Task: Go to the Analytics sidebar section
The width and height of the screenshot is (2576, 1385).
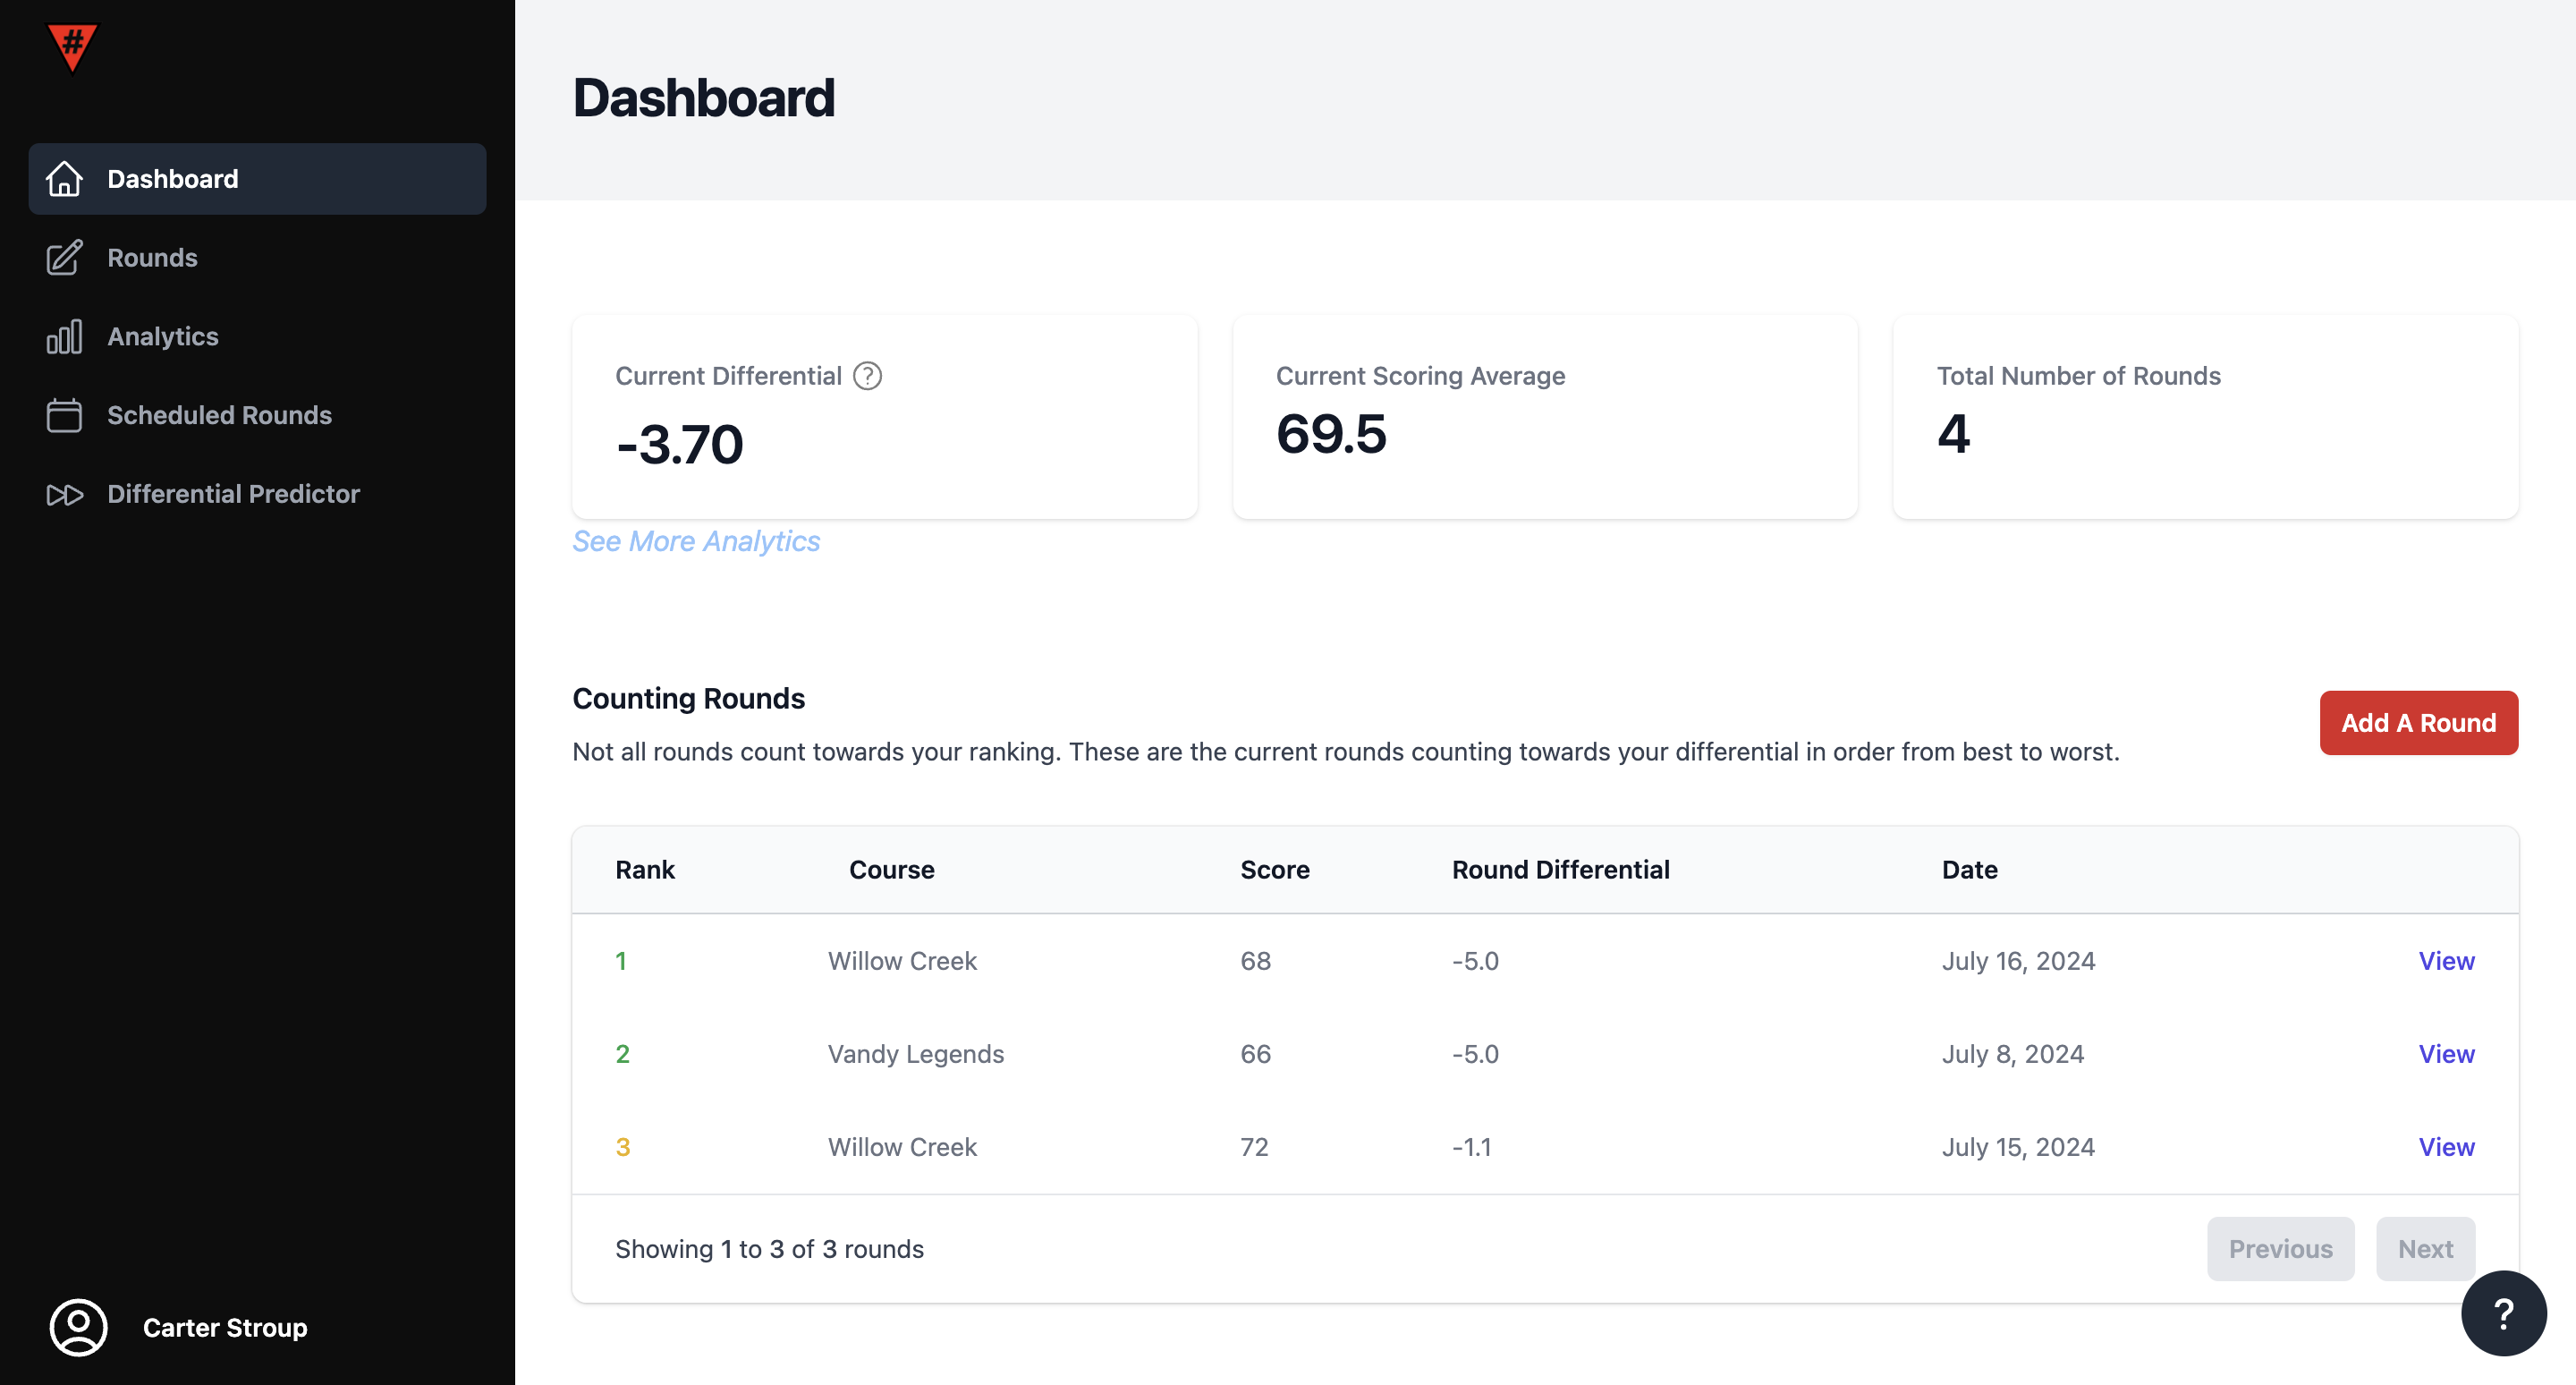Action: coord(162,337)
